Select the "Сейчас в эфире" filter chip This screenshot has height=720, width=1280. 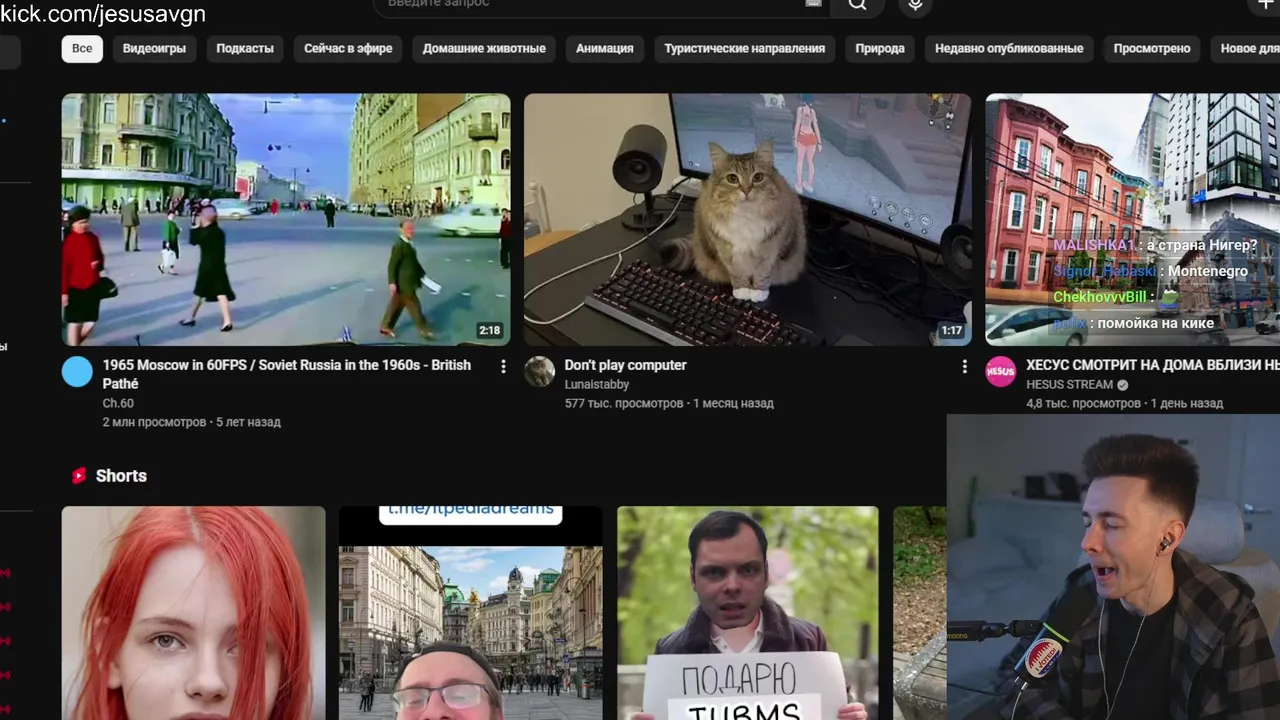348,48
